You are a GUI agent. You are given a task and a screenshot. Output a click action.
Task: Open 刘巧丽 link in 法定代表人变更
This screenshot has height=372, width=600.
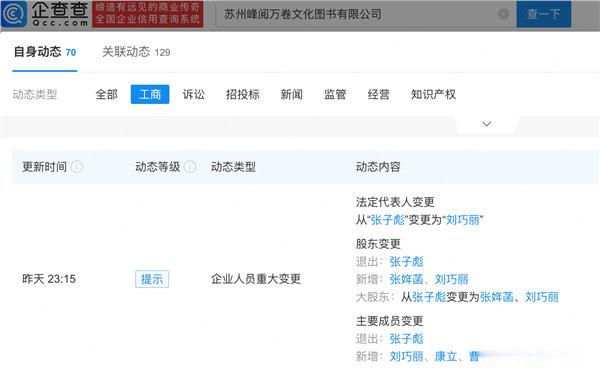pyautogui.click(x=463, y=220)
